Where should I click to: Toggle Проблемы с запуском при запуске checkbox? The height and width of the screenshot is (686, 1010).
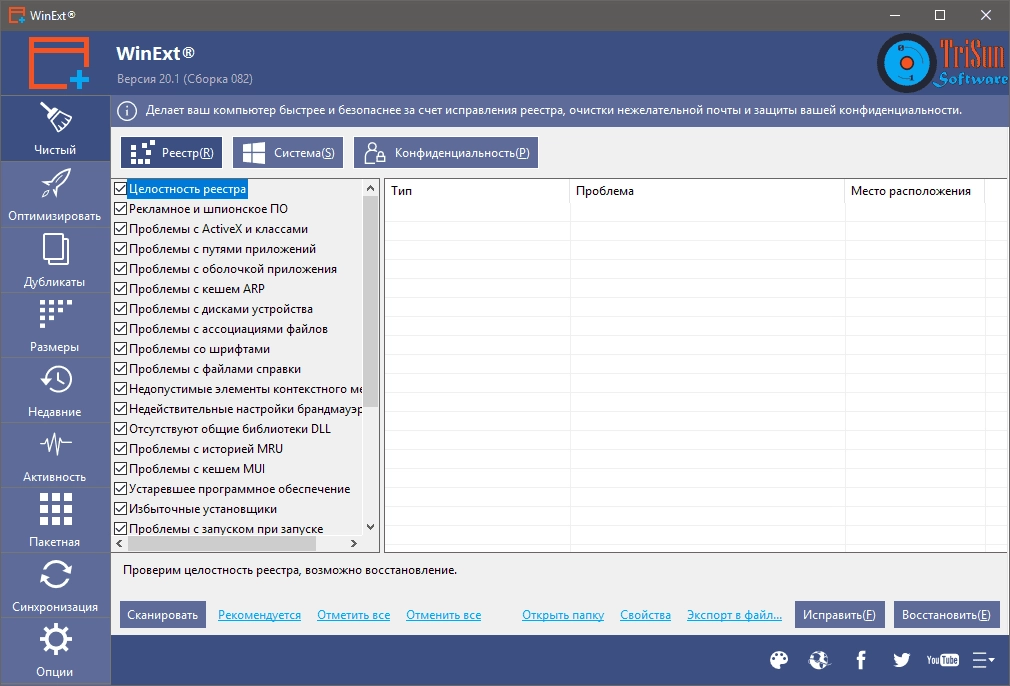click(120, 528)
